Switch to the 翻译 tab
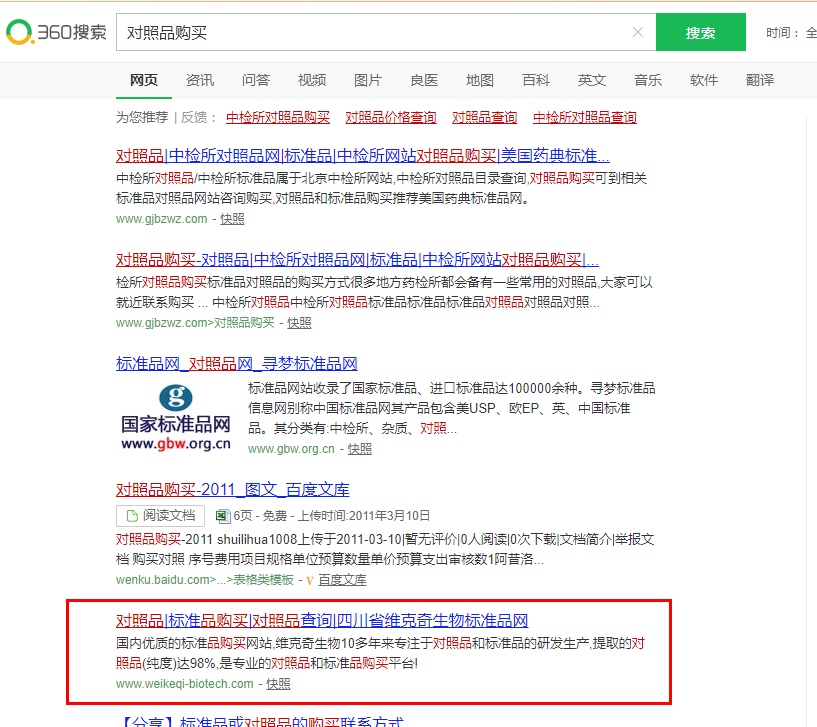Screen dimensions: 817x727 (759, 80)
